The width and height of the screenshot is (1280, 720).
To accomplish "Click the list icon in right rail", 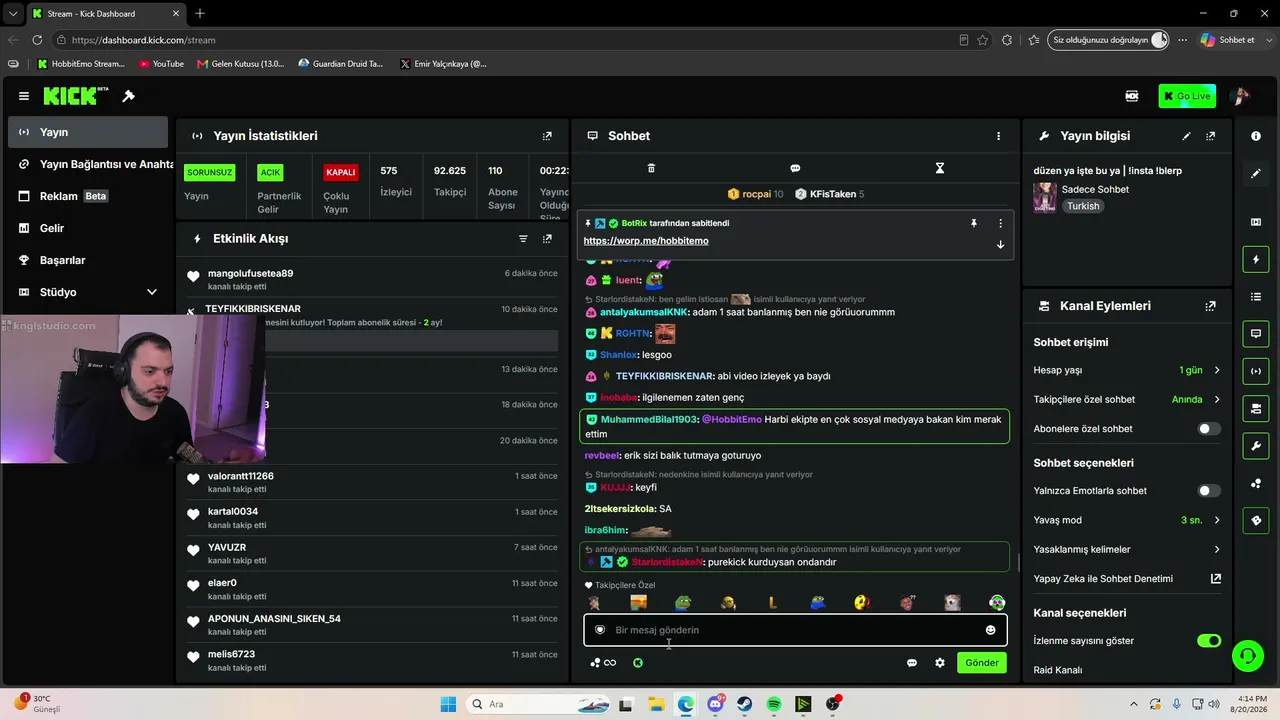I will click(1256, 297).
